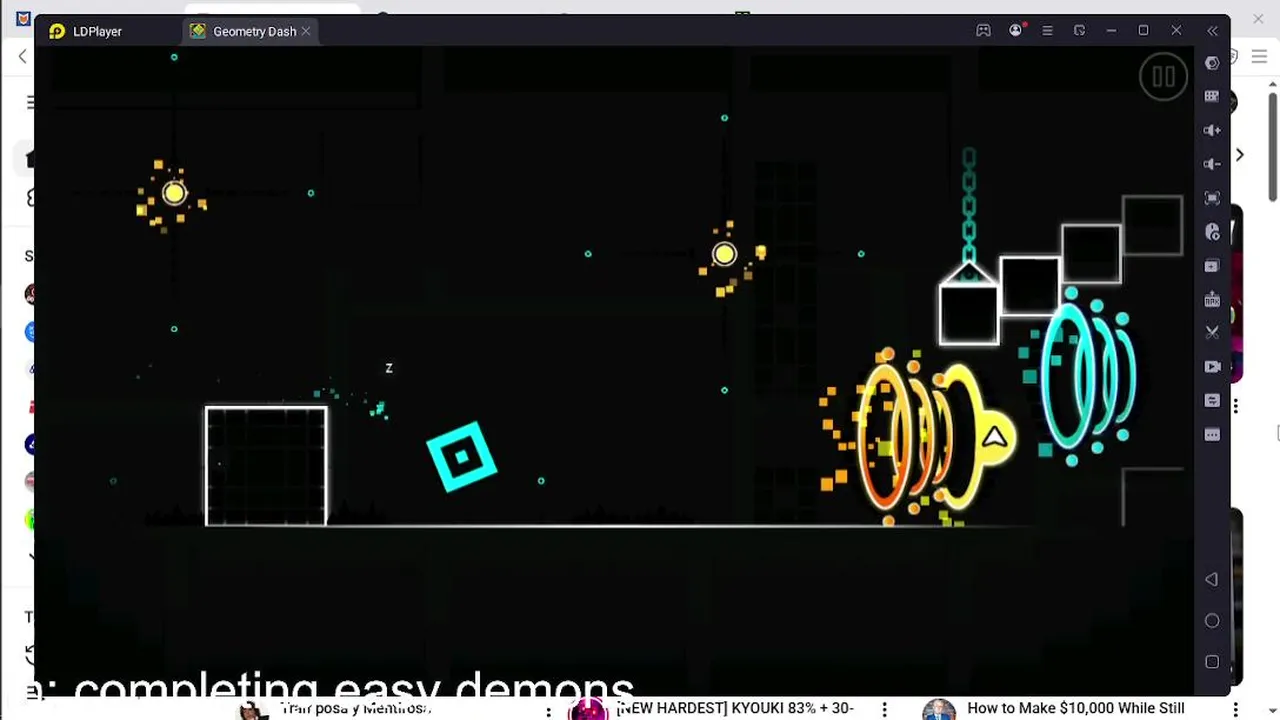This screenshot has height=720, width=1280.
Task: Click the back arrow in the browser behind
Action: pyautogui.click(x=22, y=57)
